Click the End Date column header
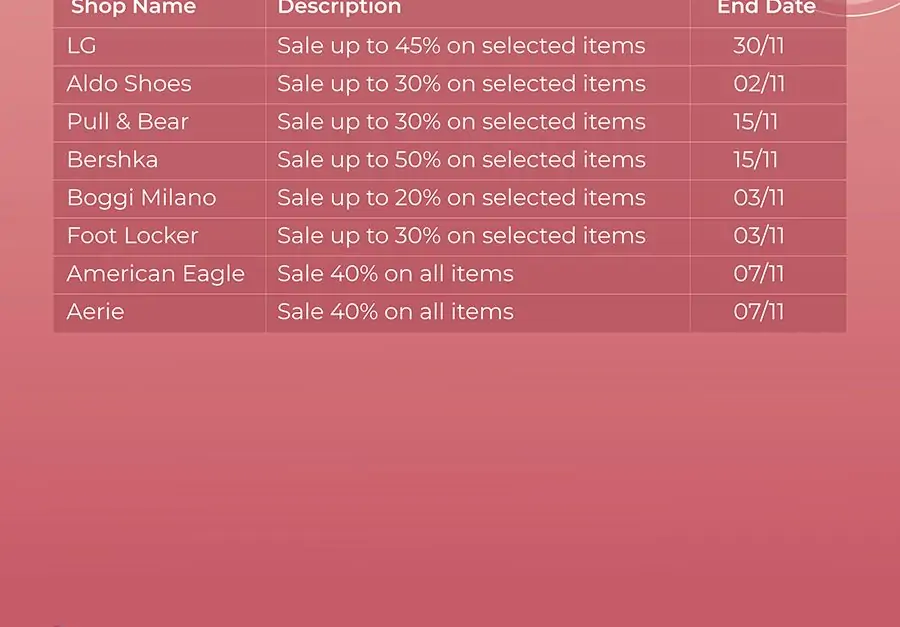 [766, 8]
